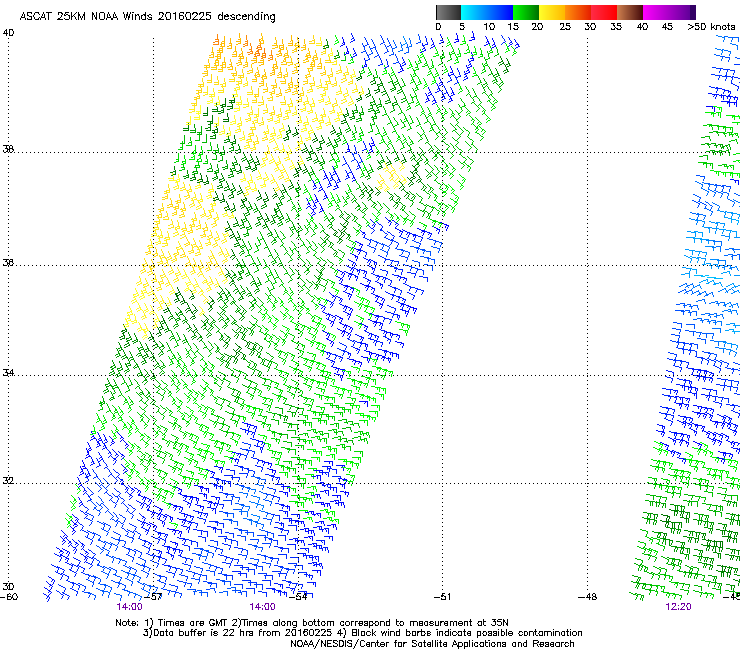The width and height of the screenshot is (740, 650).
Task: Click the latitude label '34'
Action: click(x=8, y=373)
